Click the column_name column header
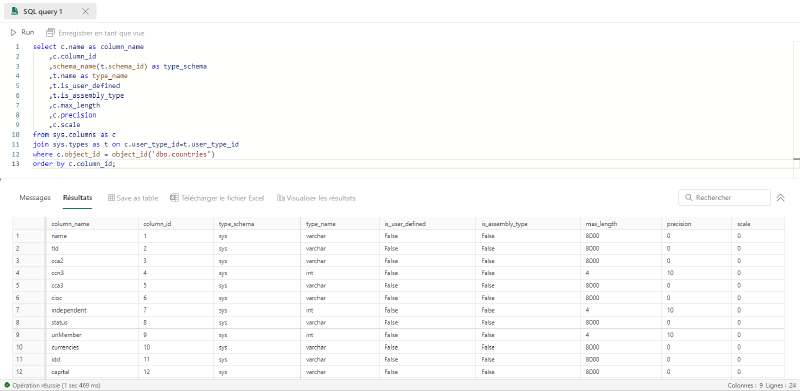The width and height of the screenshot is (800, 391). pos(92,224)
